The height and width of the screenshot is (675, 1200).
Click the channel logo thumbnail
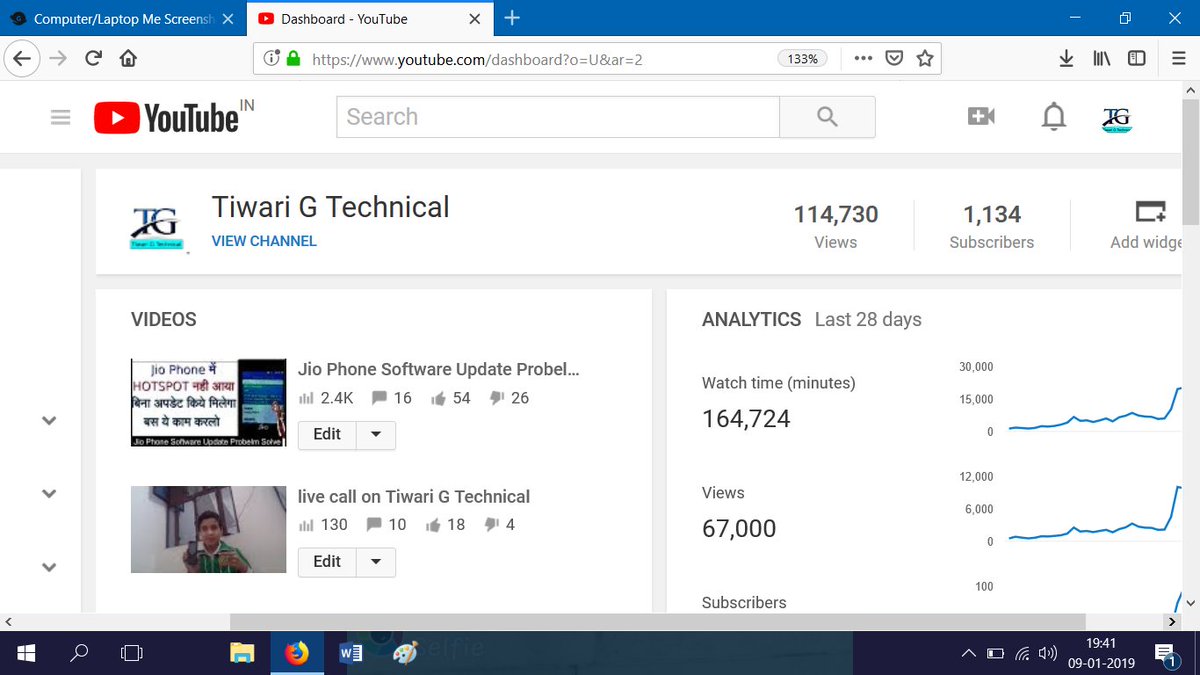[157, 226]
